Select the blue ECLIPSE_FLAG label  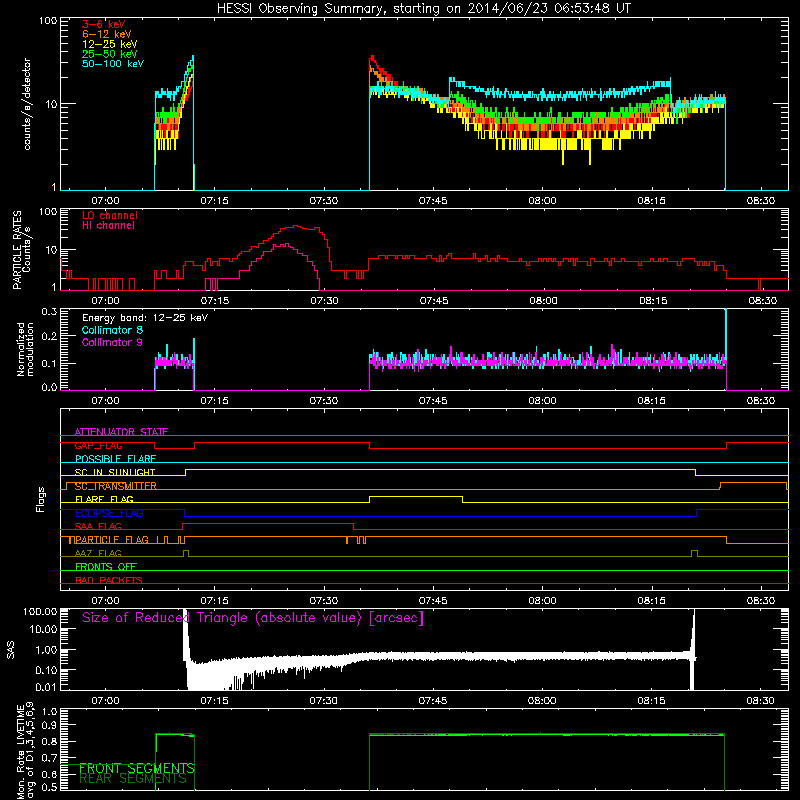[109, 513]
